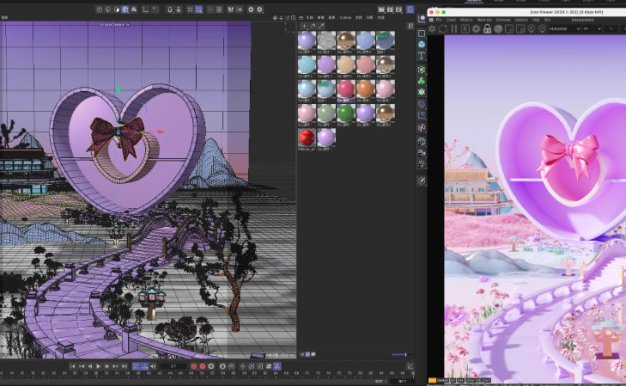This screenshot has height=386, width=626.
Task: Click the green cloner icon in side palette
Action: [x=421, y=81]
